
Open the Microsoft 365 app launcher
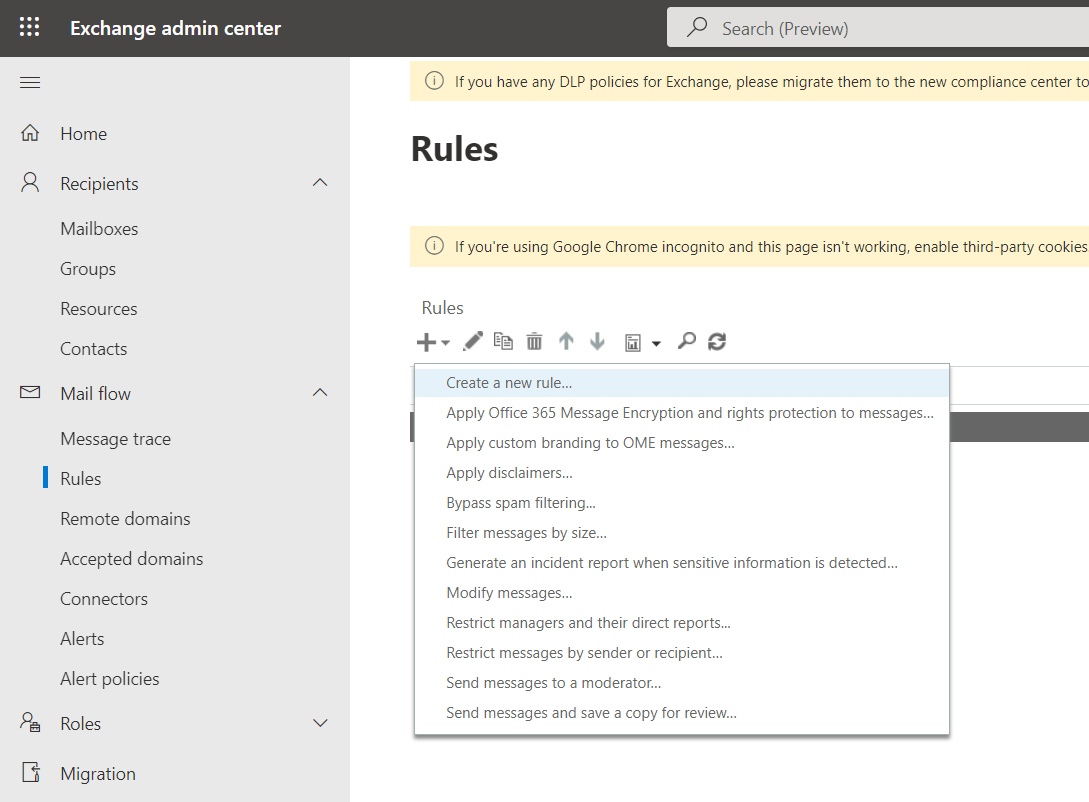coord(29,27)
